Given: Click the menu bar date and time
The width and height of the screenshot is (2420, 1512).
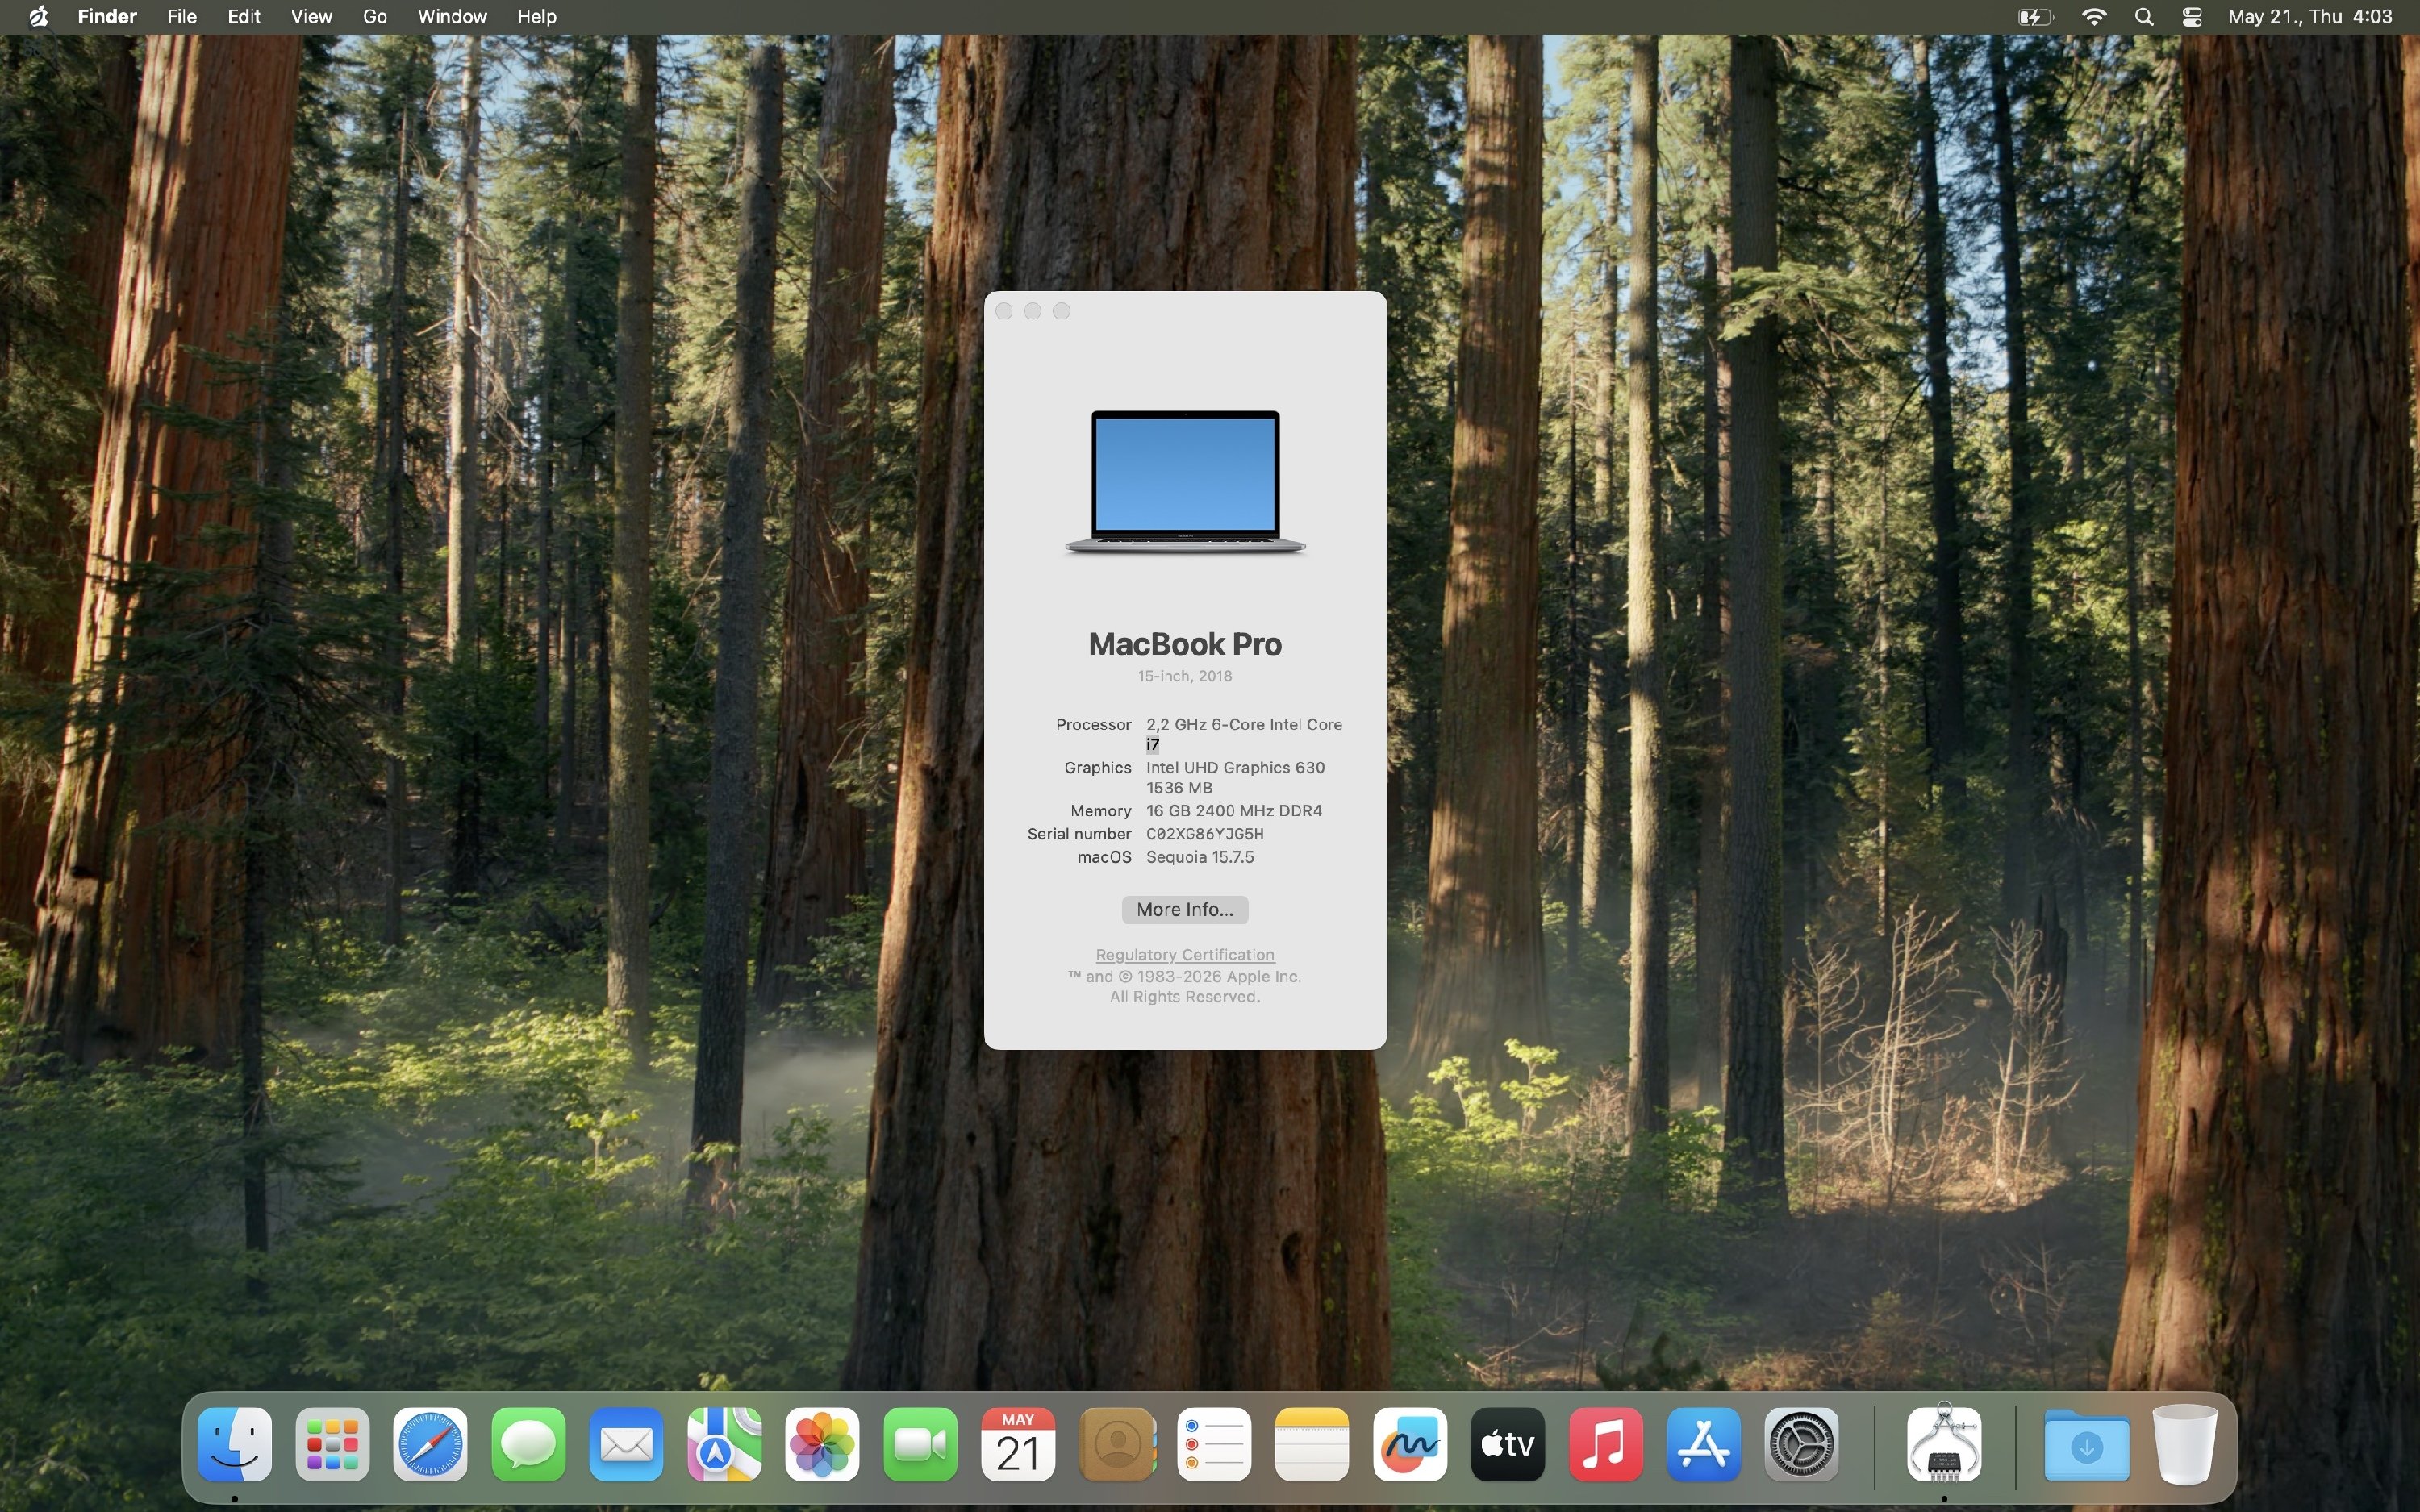Looking at the screenshot, I should [2310, 17].
